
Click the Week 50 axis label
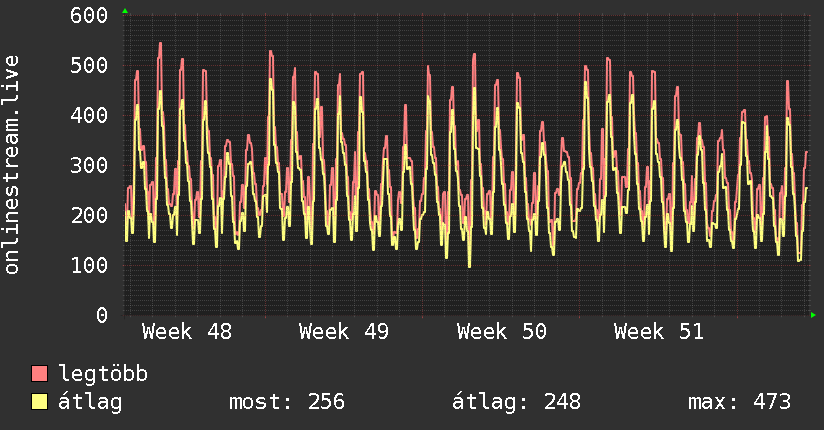click(501, 332)
